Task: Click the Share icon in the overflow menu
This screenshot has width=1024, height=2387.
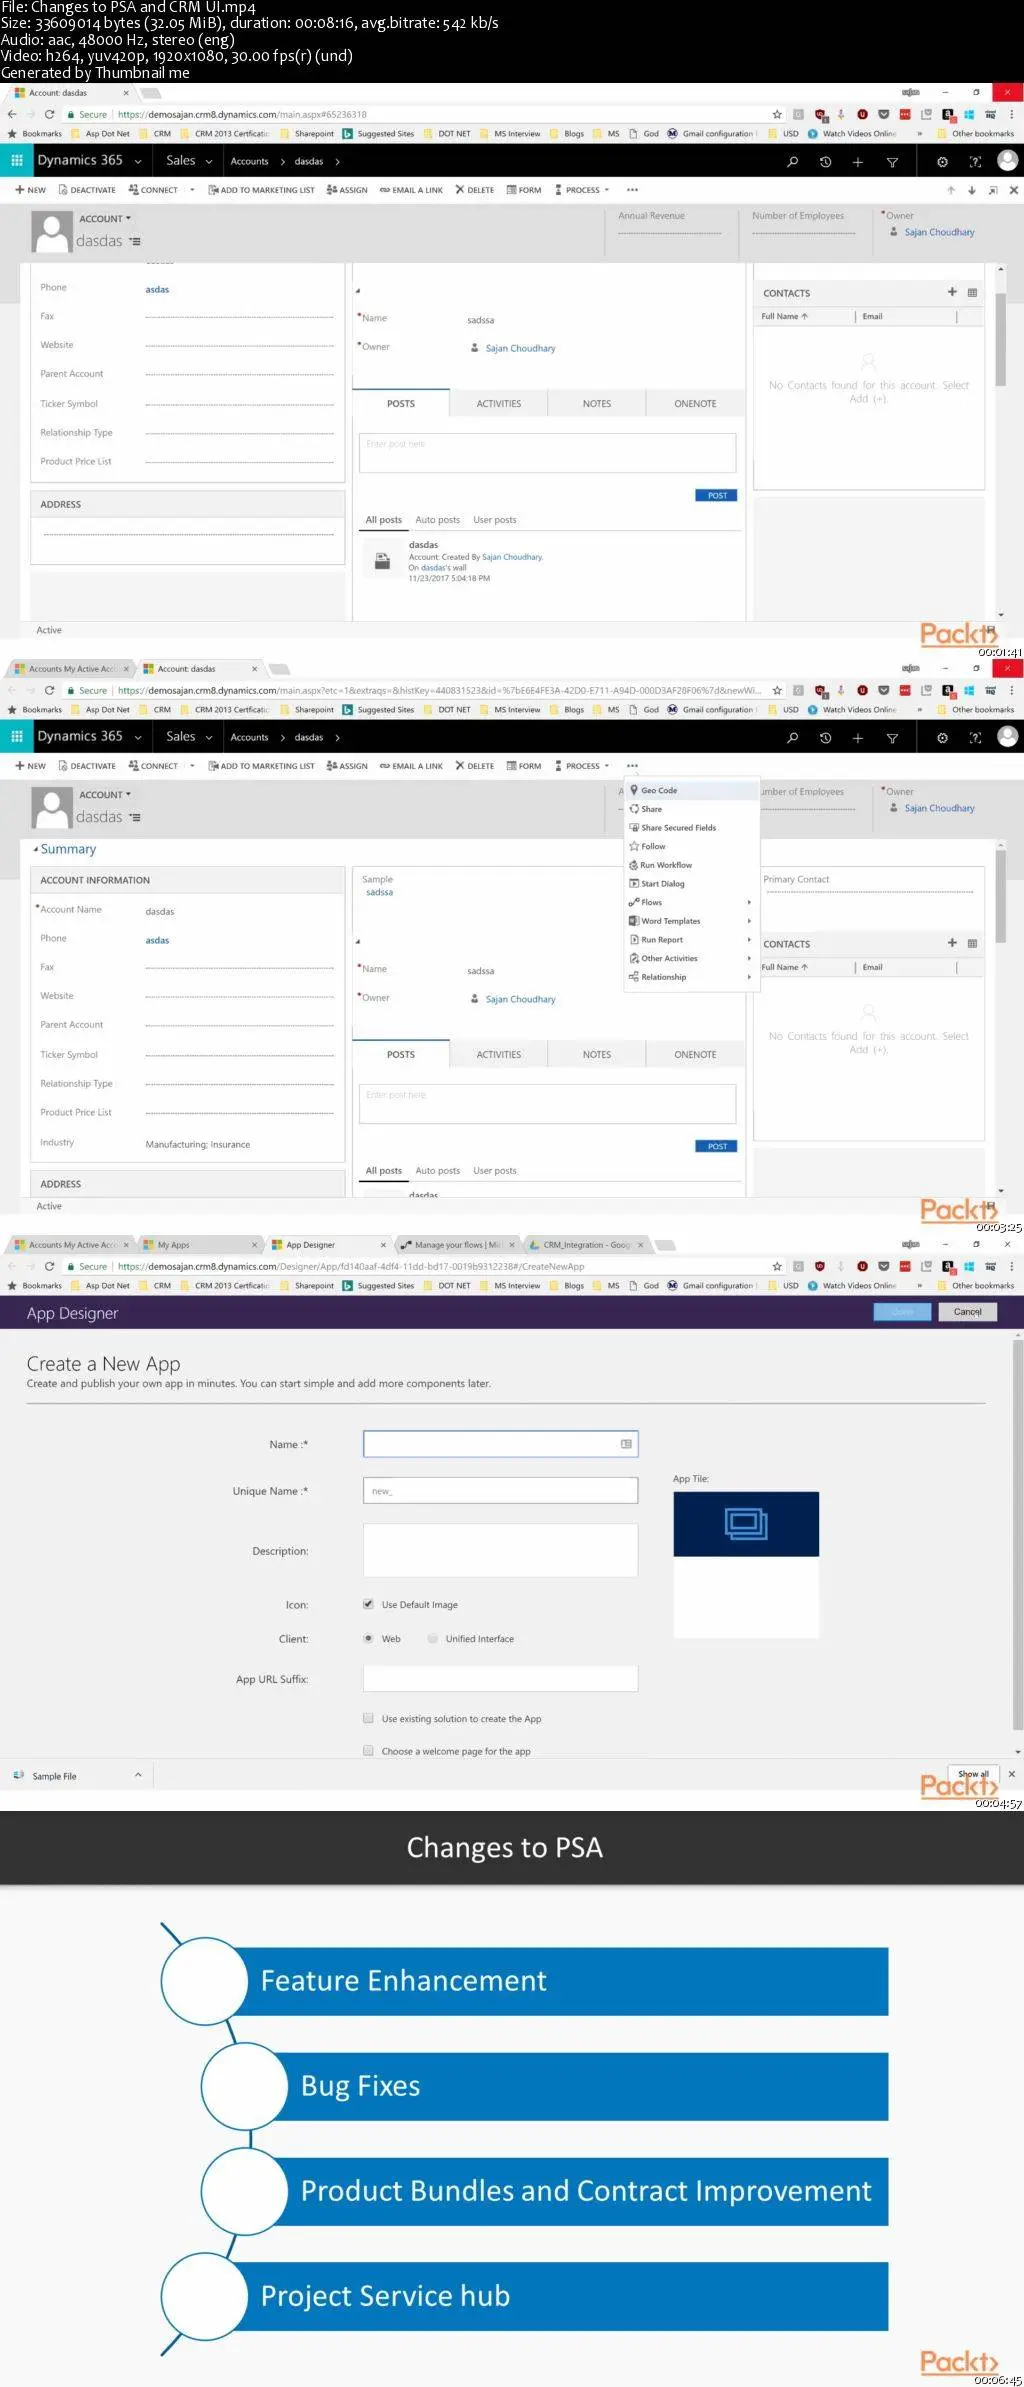Action: (634, 809)
